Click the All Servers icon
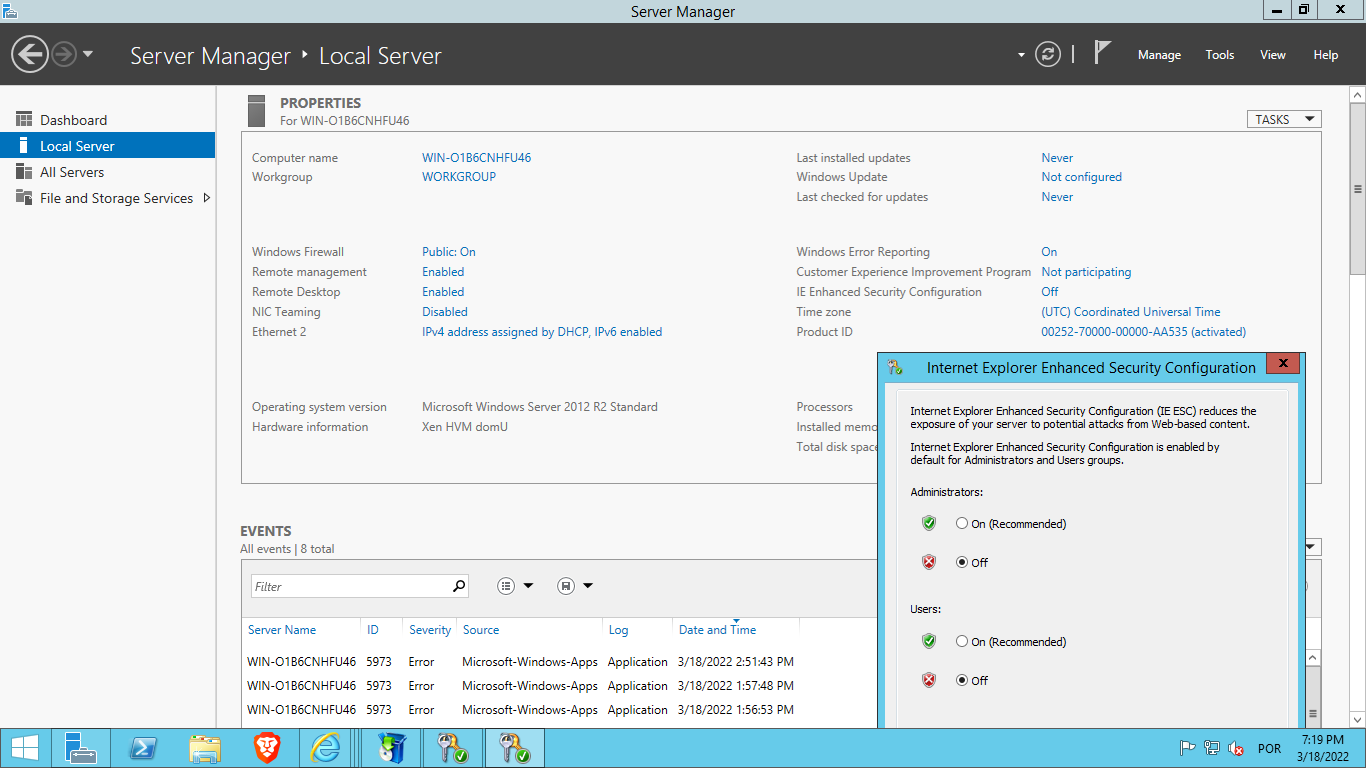 point(24,172)
